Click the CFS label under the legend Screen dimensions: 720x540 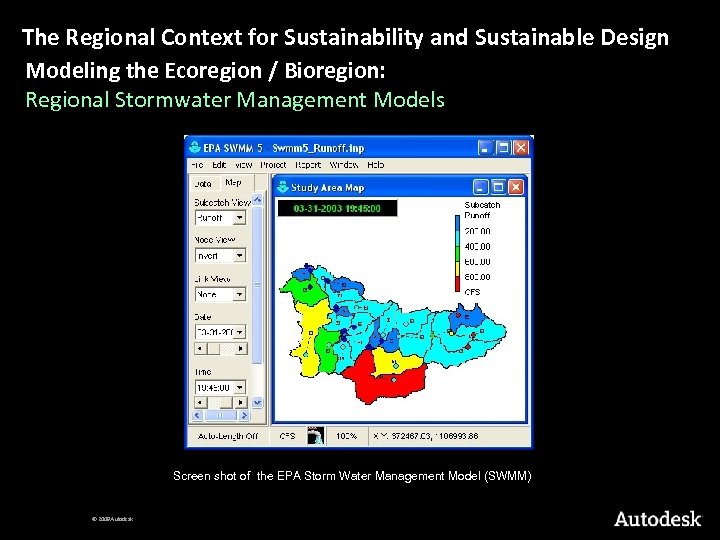tap(472, 292)
